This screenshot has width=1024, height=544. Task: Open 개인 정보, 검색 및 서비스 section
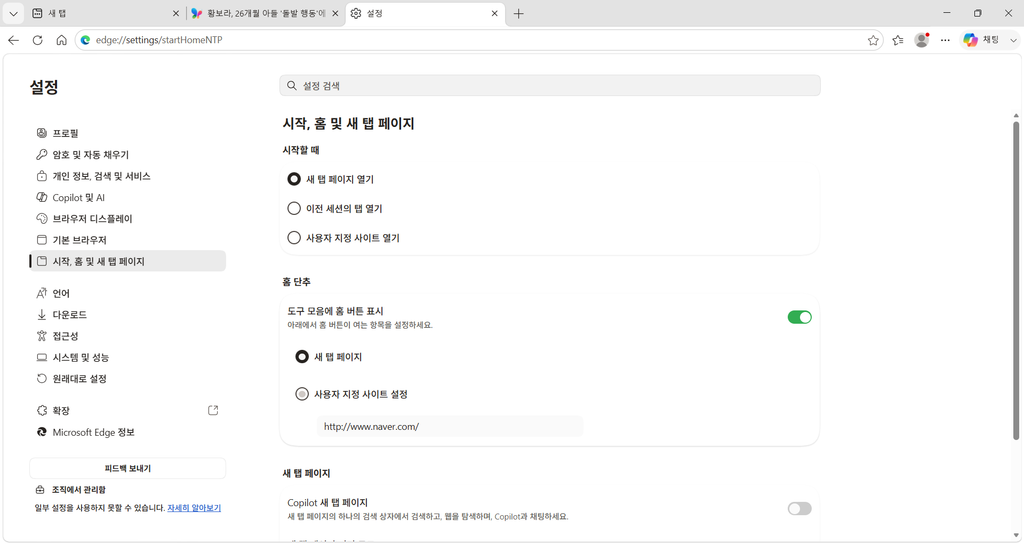coord(127,176)
